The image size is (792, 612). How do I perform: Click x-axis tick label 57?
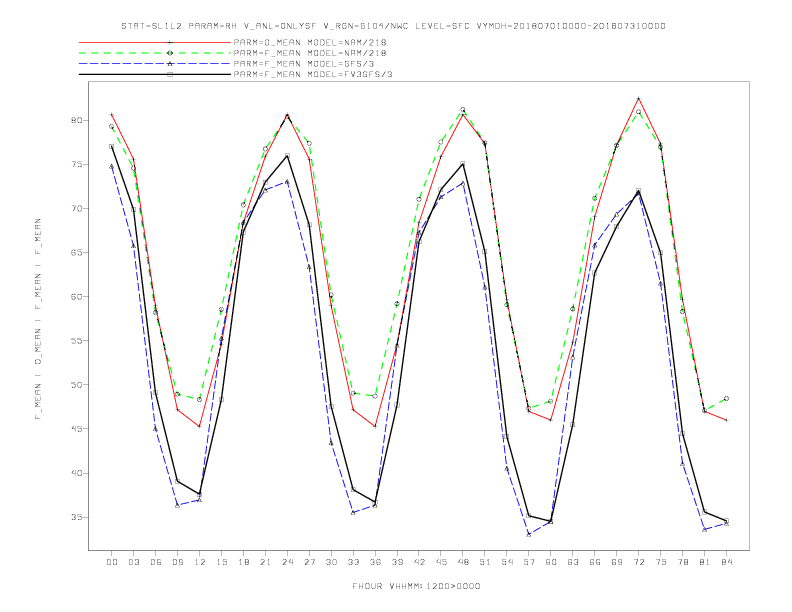(x=529, y=562)
